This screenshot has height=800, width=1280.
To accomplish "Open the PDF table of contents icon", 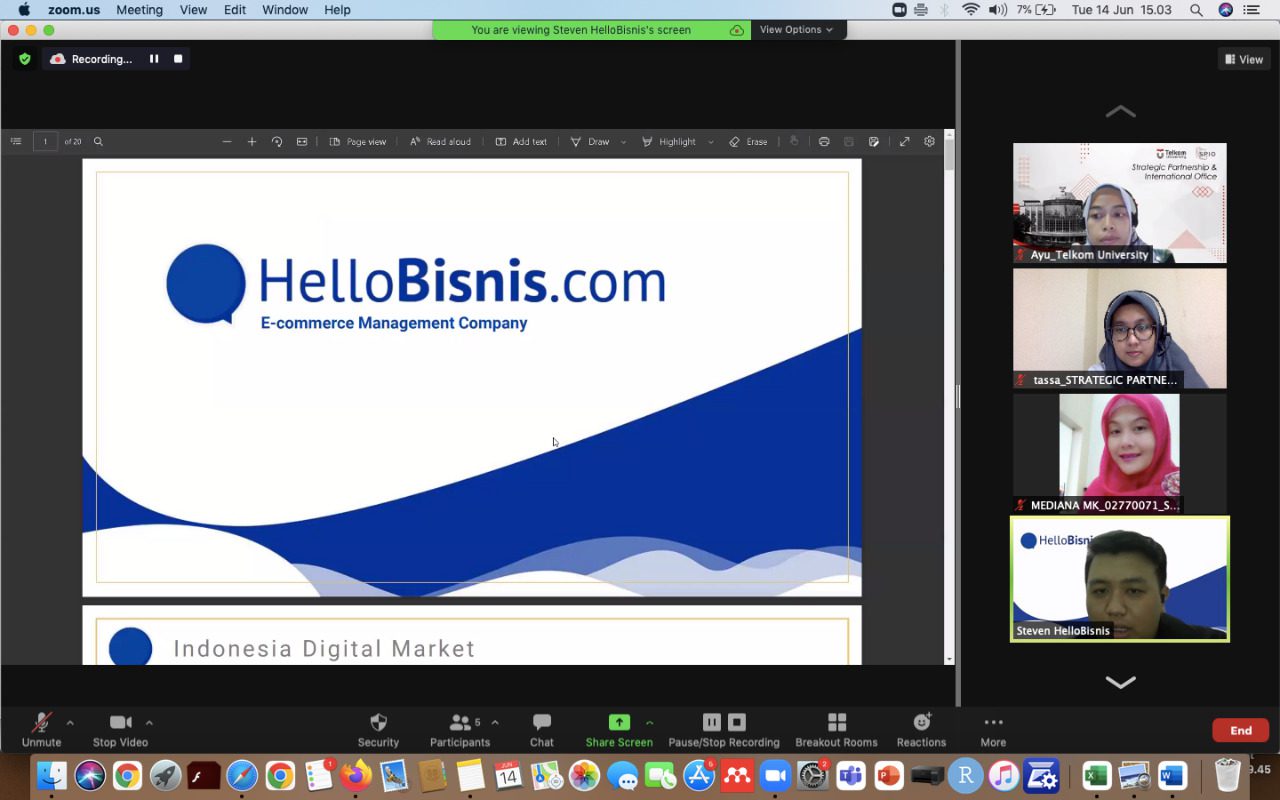I will pyautogui.click(x=16, y=142).
